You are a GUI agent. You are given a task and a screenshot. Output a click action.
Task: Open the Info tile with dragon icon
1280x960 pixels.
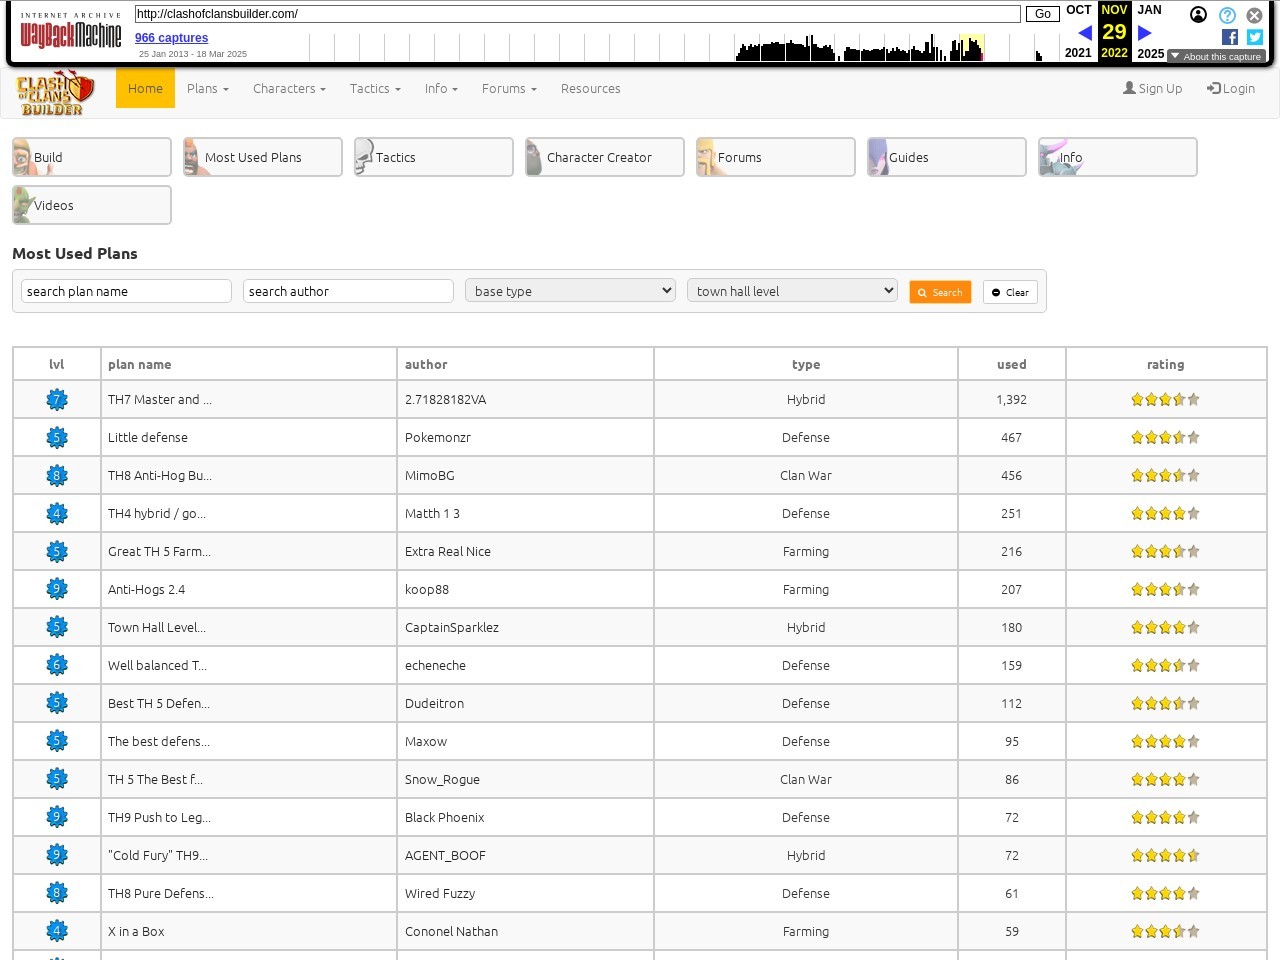(x=1118, y=157)
